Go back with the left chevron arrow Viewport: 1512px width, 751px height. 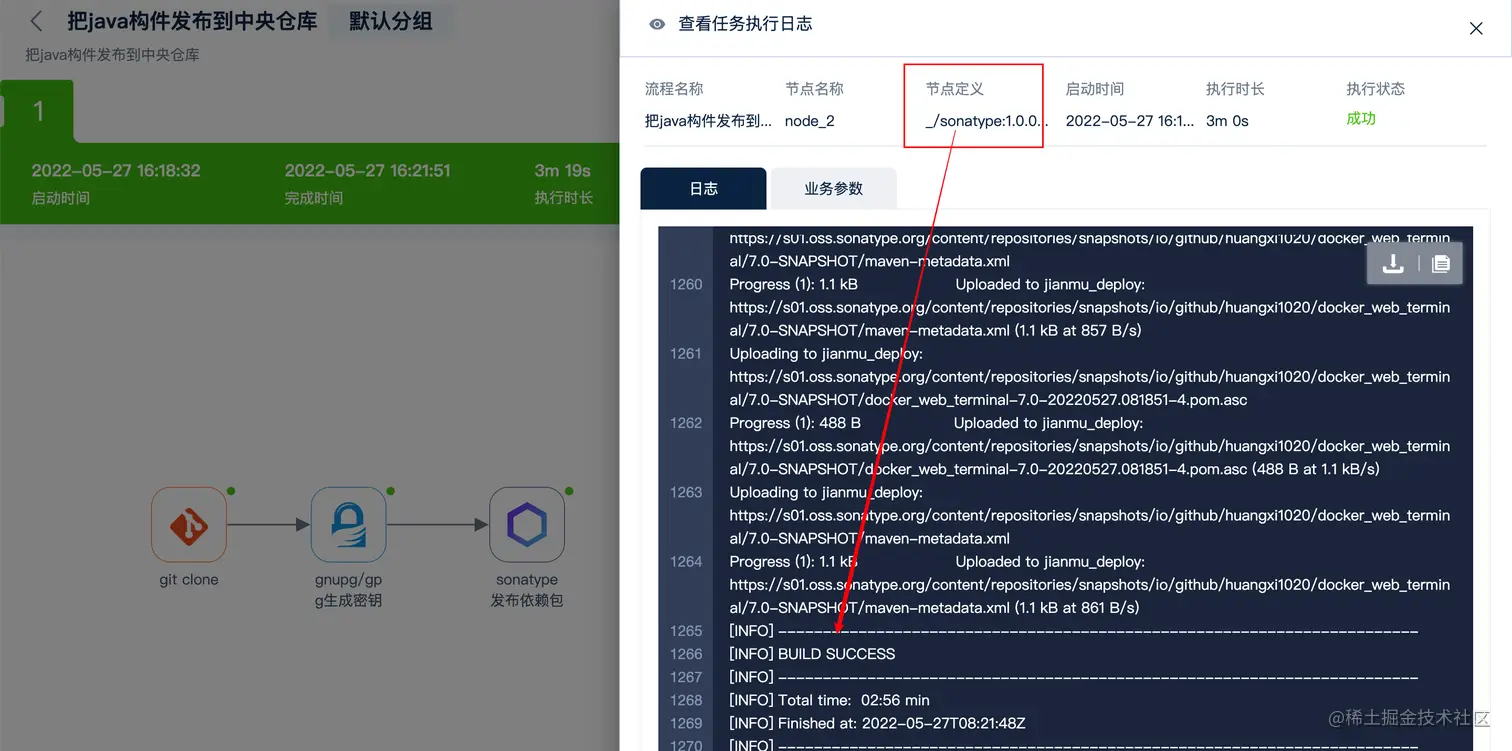click(x=37, y=21)
